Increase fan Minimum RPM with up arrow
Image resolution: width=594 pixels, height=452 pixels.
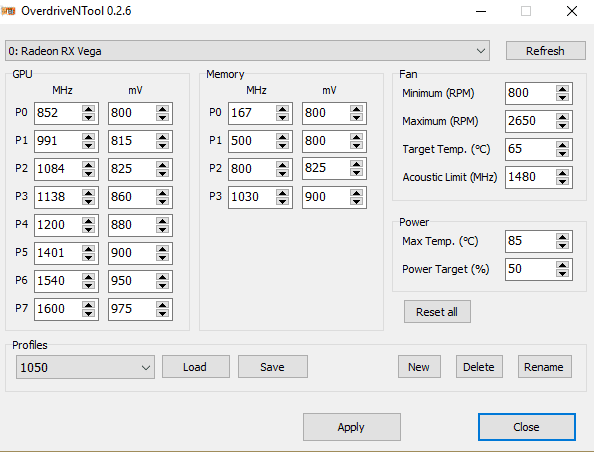[563, 89]
